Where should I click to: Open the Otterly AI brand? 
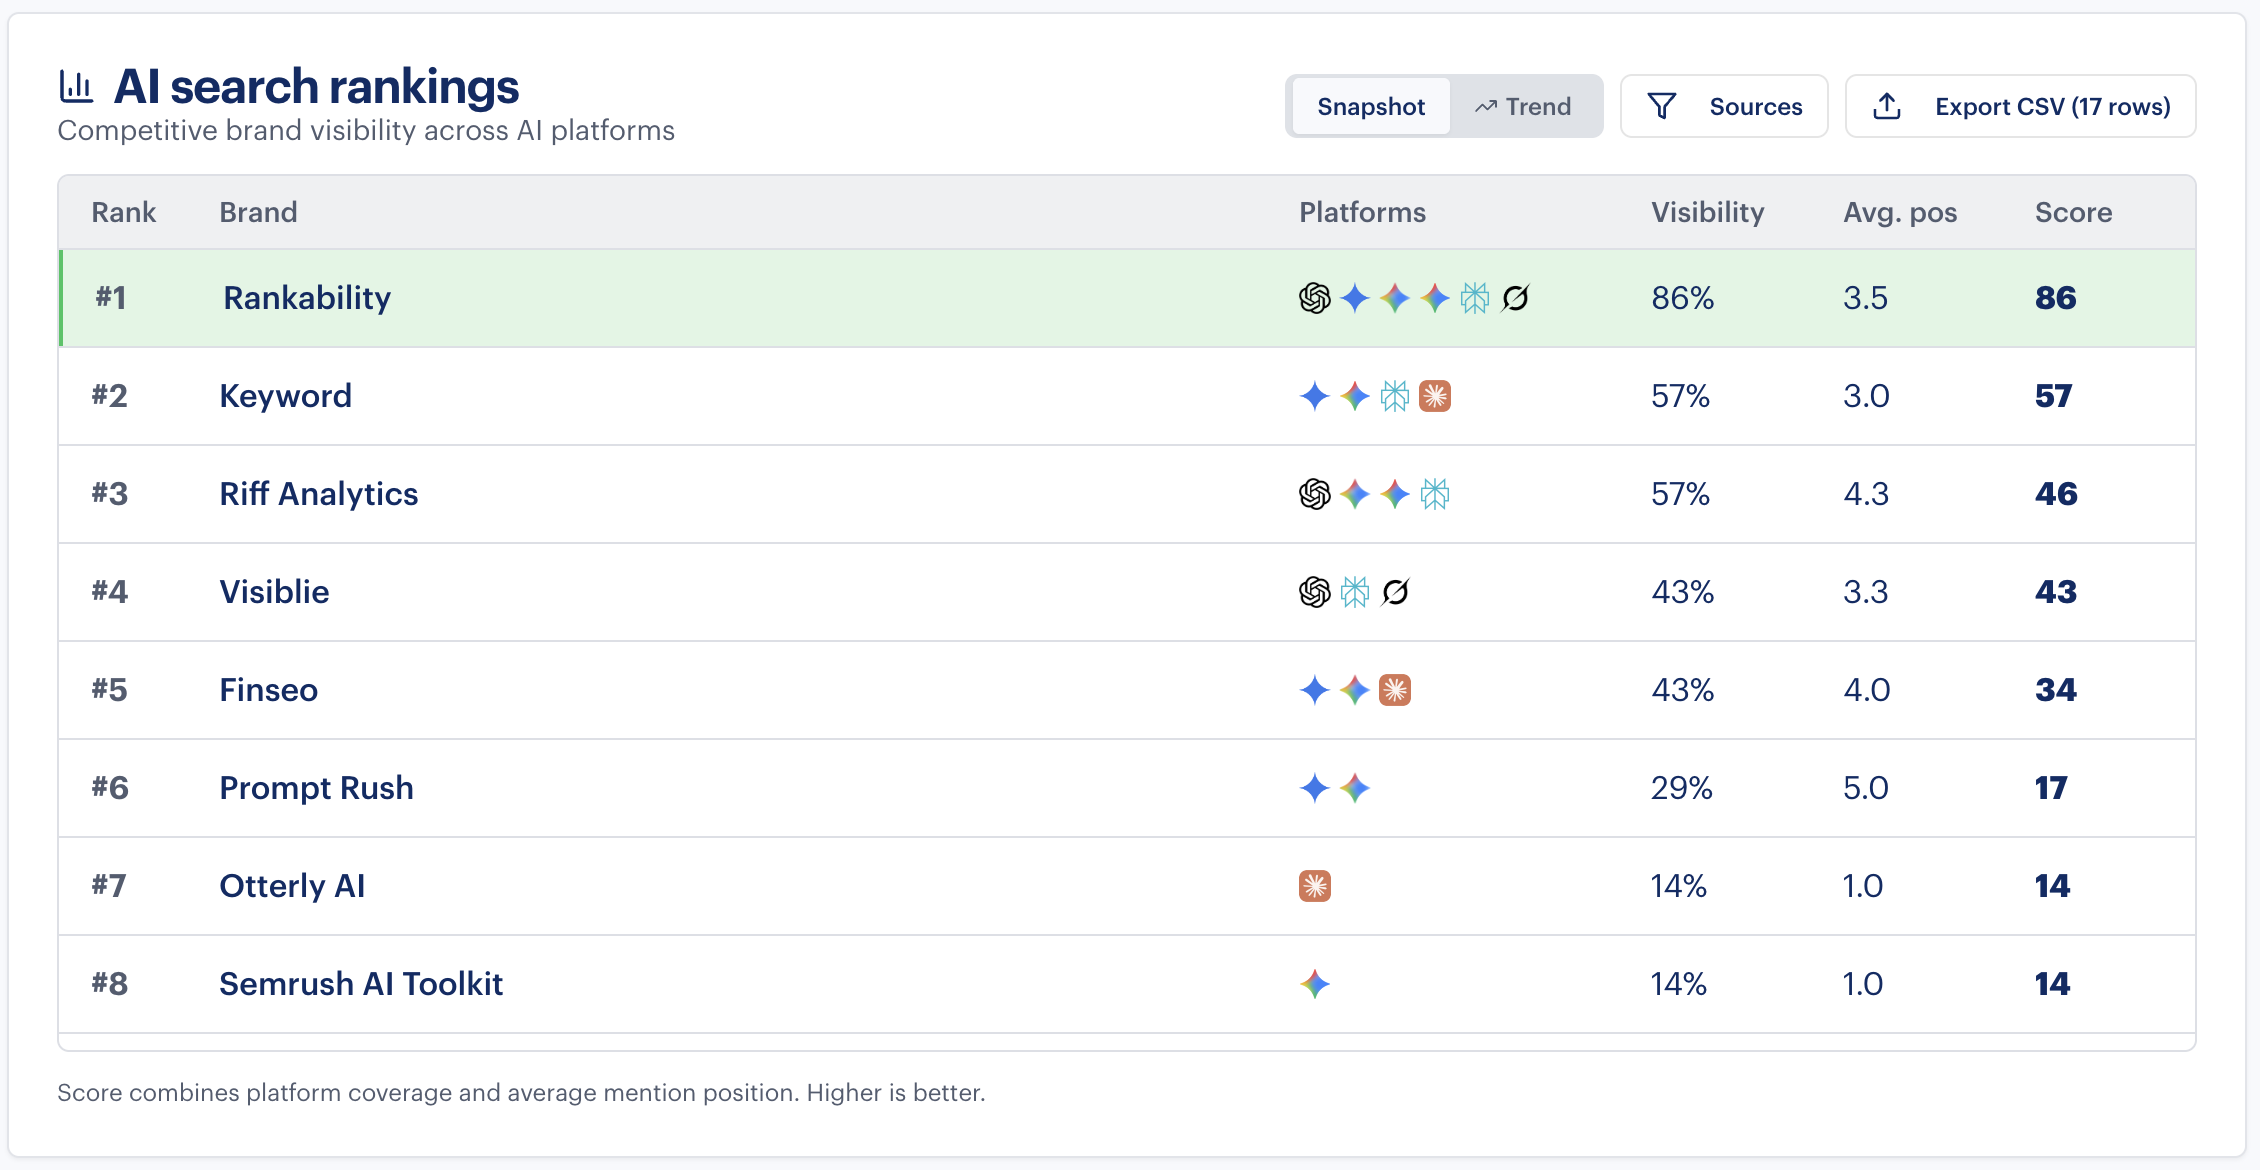pyautogui.click(x=292, y=886)
